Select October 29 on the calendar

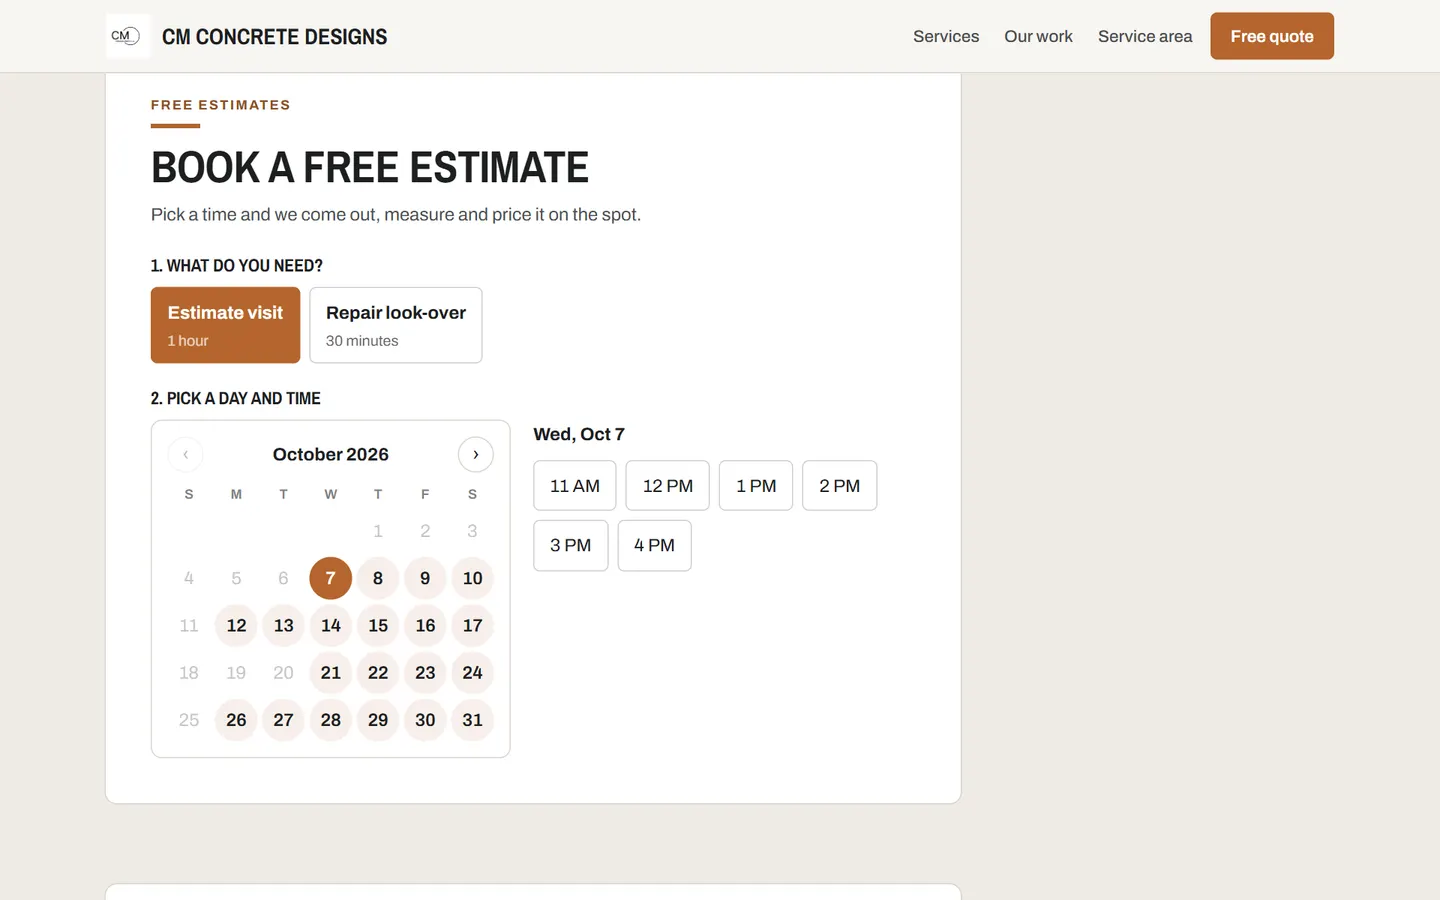[x=378, y=720]
